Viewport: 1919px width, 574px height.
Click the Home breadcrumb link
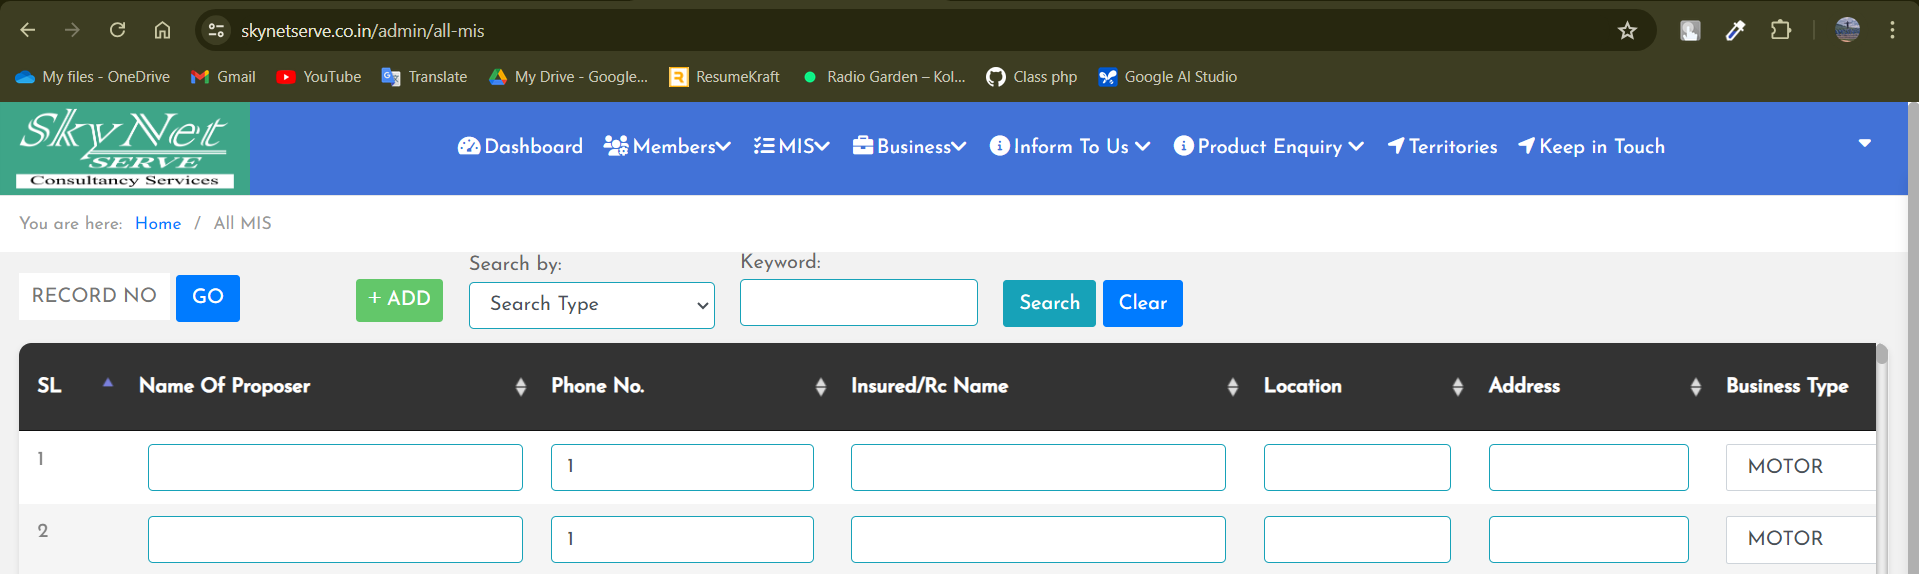click(x=158, y=223)
